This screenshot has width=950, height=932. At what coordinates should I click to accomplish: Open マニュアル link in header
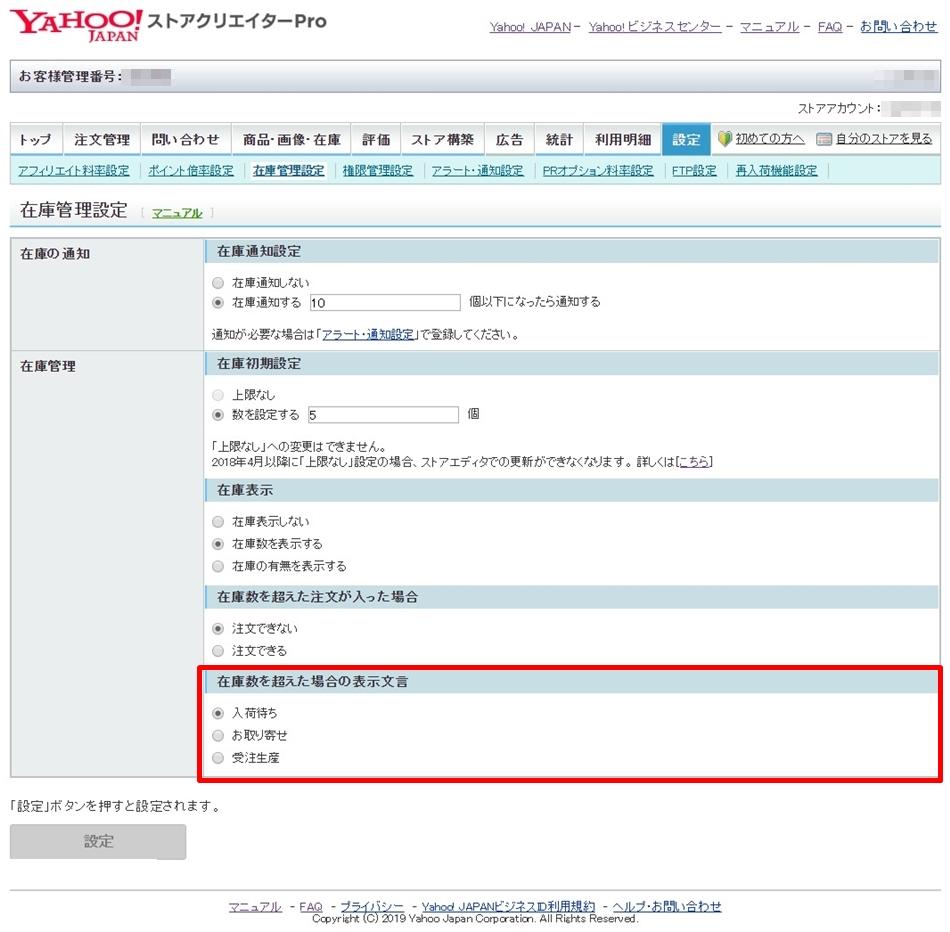[x=769, y=27]
